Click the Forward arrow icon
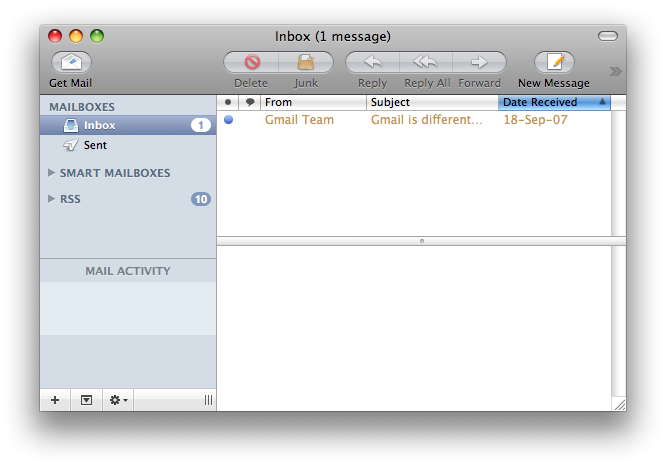666x466 pixels. [x=479, y=62]
